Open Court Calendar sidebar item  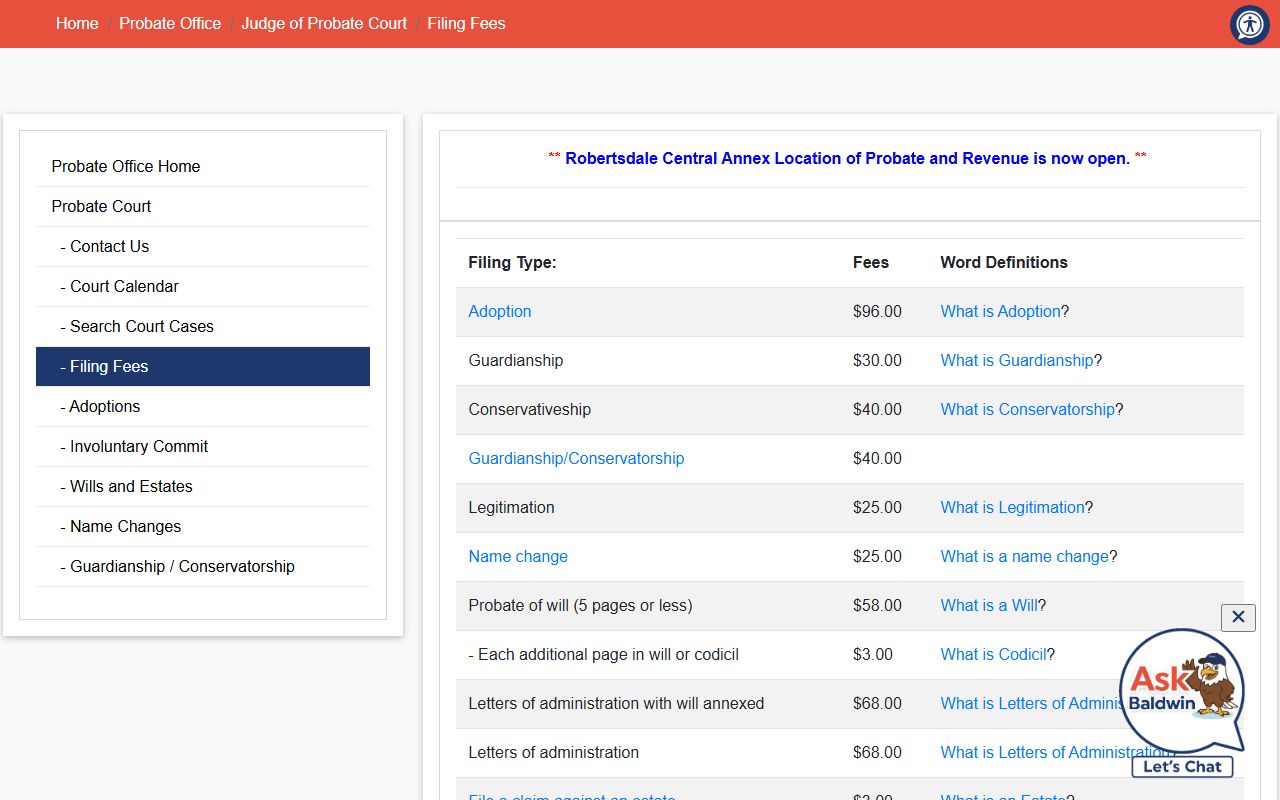[203, 287]
